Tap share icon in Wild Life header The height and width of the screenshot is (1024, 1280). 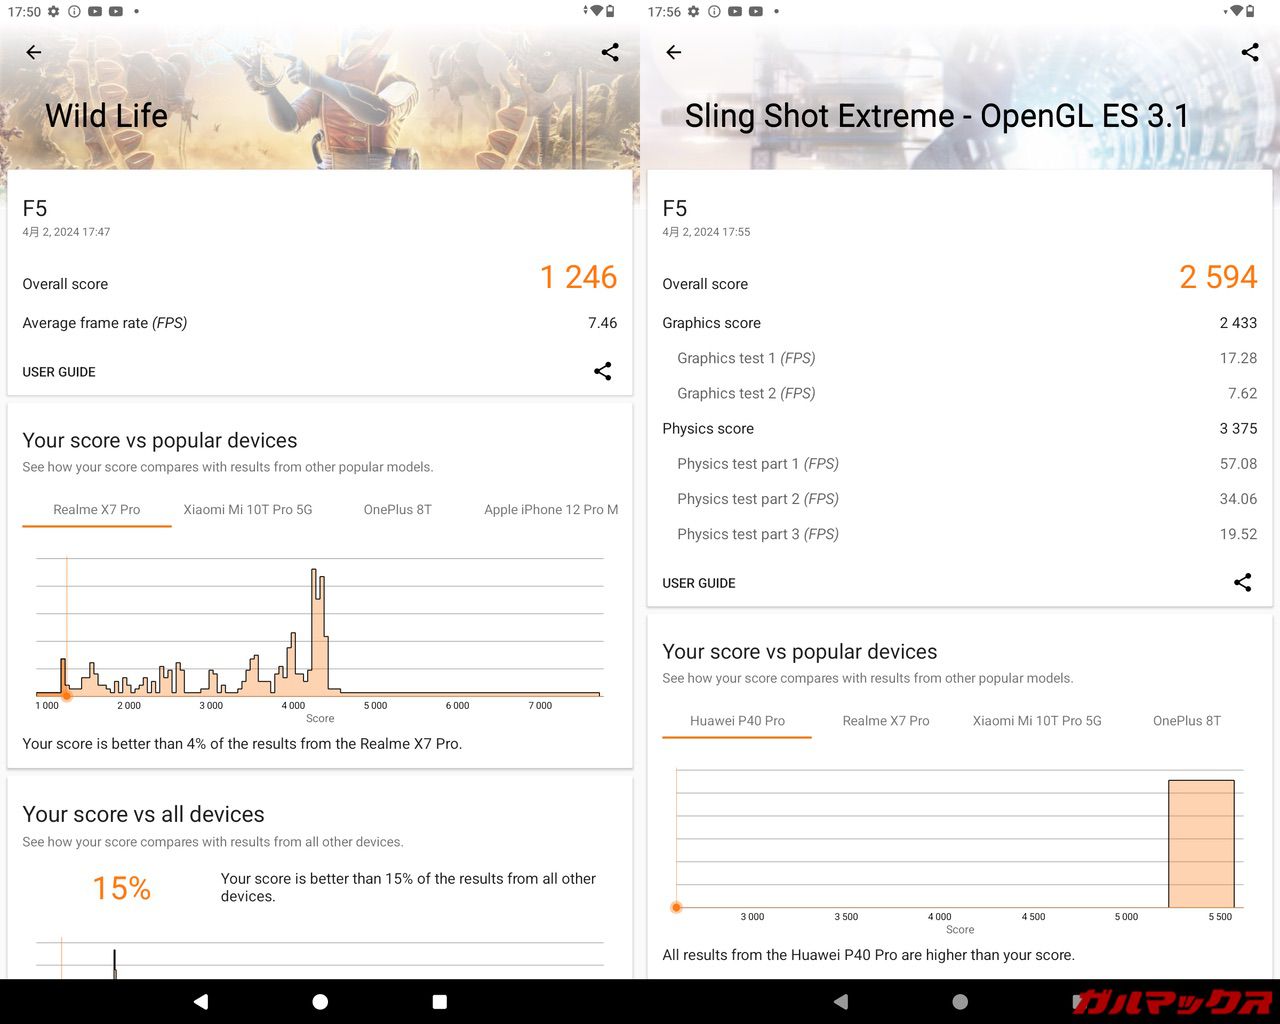coord(610,52)
